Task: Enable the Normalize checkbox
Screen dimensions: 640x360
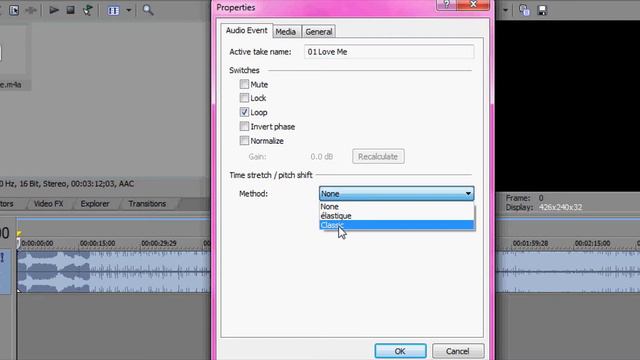Action: point(244,140)
